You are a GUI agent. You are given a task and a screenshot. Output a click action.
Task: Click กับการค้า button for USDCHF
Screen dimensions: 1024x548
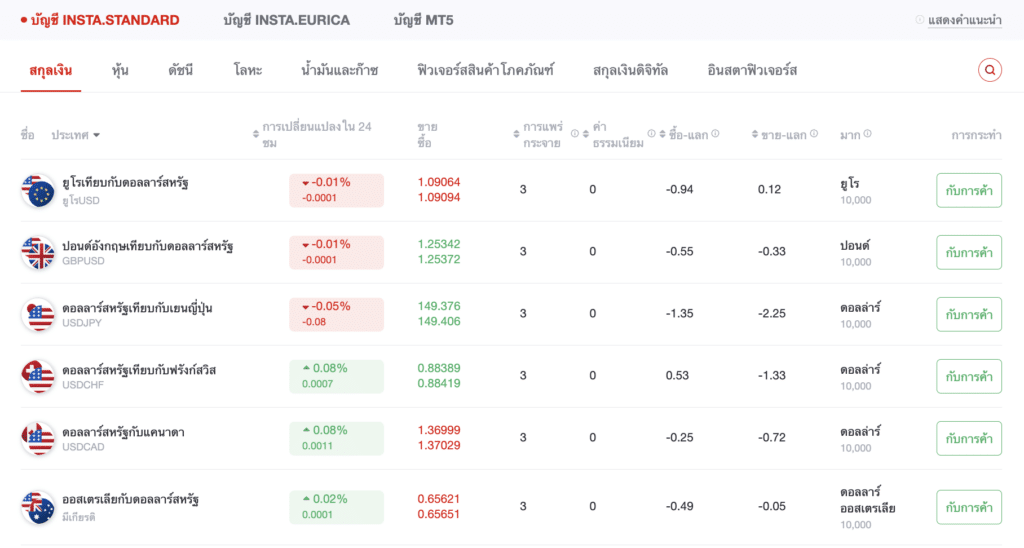click(969, 377)
